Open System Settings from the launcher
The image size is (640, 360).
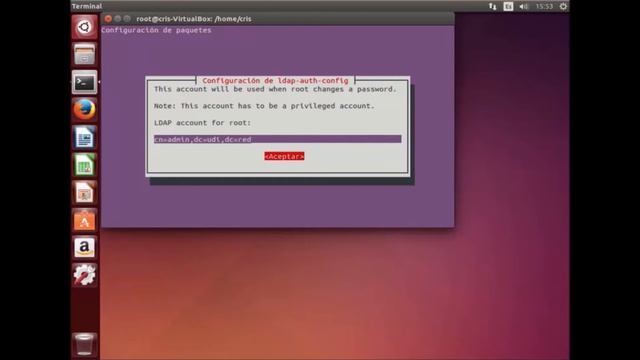pyautogui.click(x=84, y=275)
